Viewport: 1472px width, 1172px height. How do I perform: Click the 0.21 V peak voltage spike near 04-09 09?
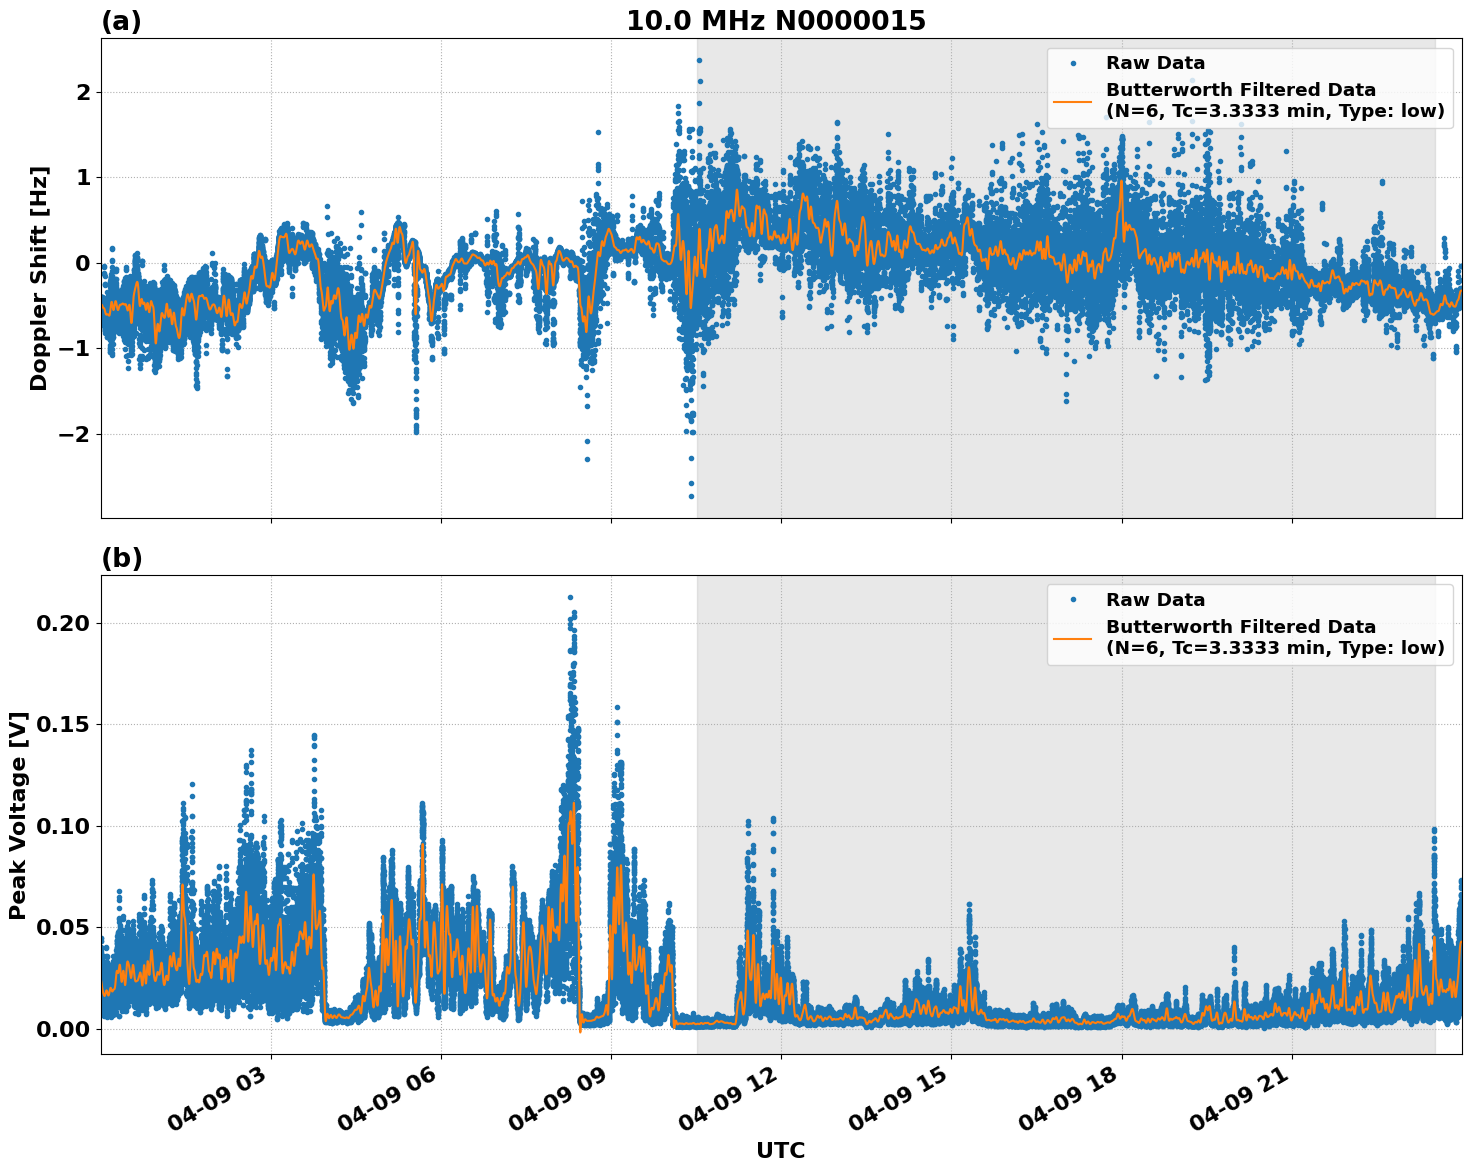click(572, 596)
